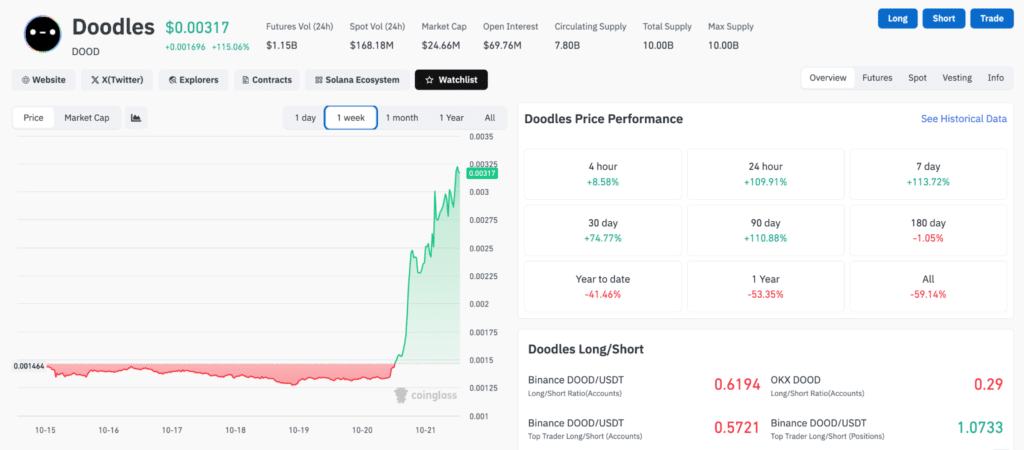This screenshot has height=450, width=1024.
Task: Set chart range to All
Action: [x=490, y=118]
